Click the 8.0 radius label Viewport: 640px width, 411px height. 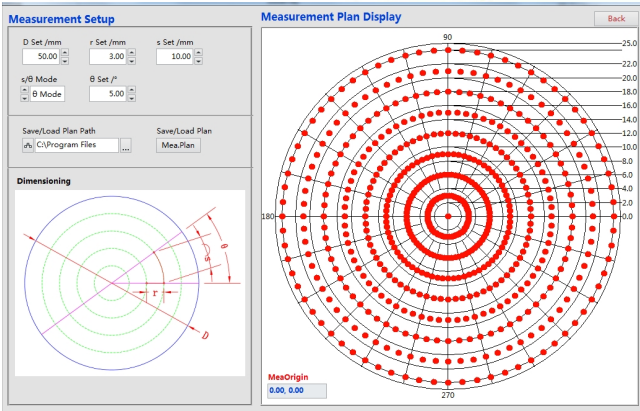[627, 161]
